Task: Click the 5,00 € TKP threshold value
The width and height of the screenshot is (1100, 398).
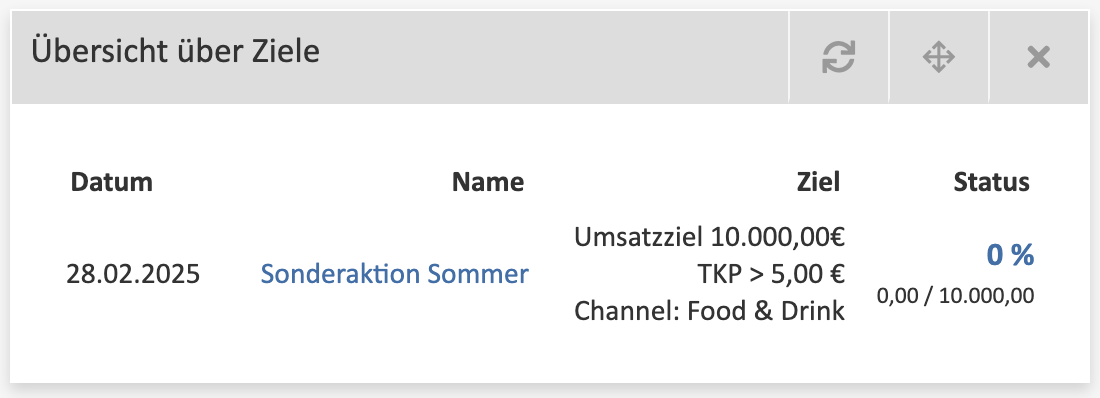Action: tap(807, 274)
